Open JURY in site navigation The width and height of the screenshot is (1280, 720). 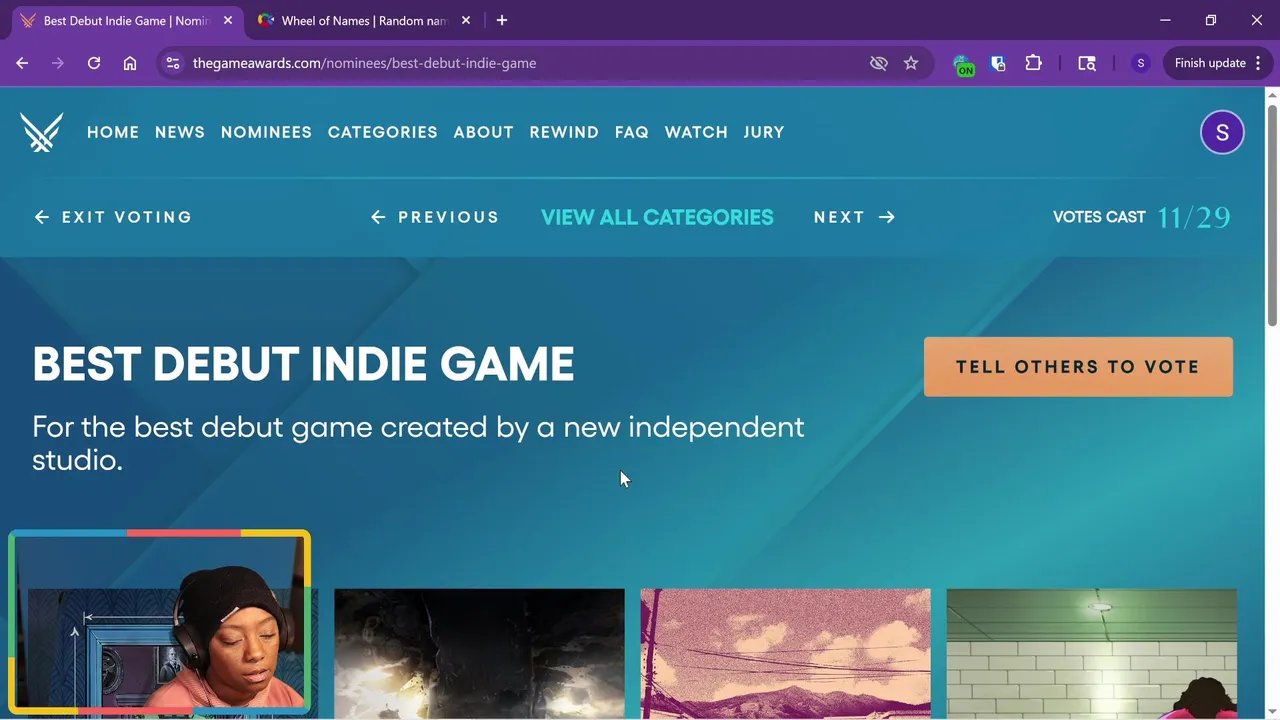pos(764,132)
